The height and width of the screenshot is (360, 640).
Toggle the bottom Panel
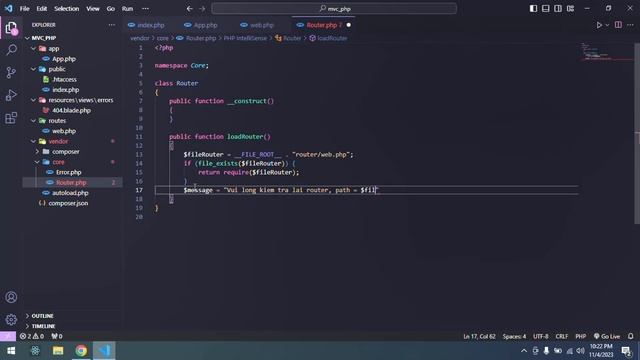click(546, 9)
